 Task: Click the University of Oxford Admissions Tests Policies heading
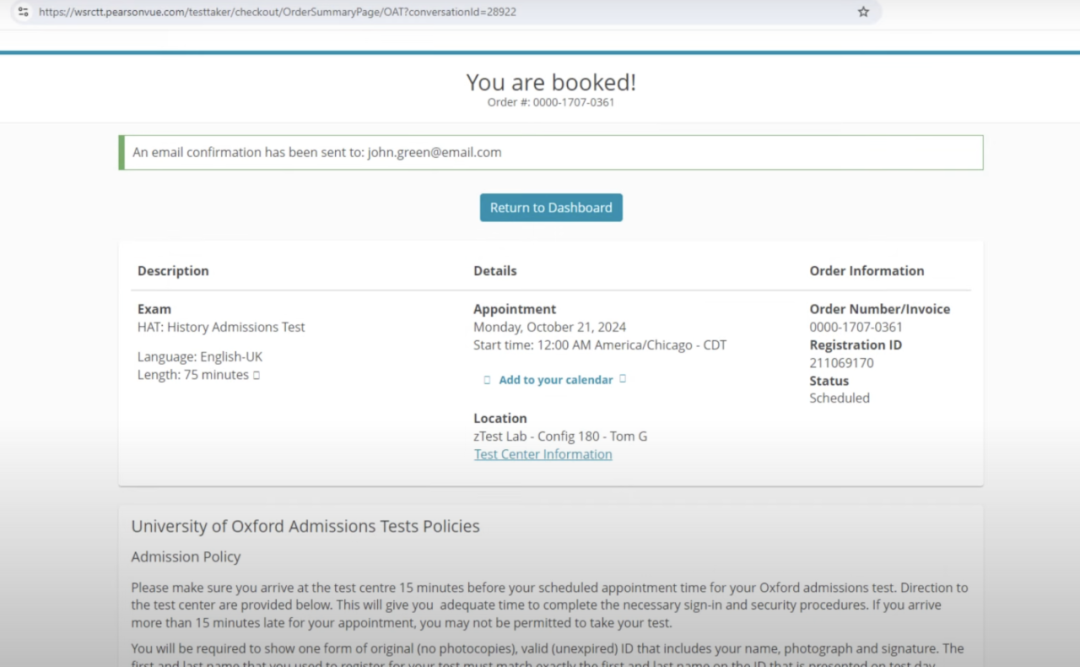(305, 526)
